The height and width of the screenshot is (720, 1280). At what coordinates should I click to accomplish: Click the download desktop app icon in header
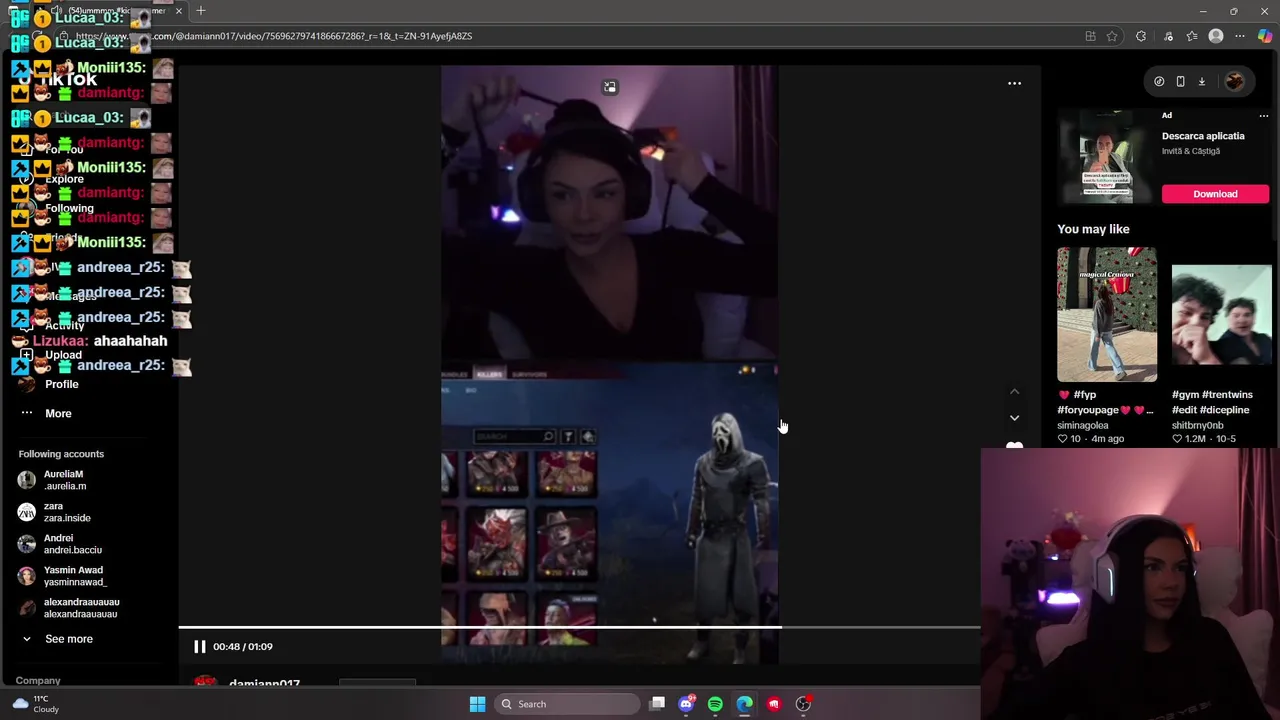[x=1202, y=82]
